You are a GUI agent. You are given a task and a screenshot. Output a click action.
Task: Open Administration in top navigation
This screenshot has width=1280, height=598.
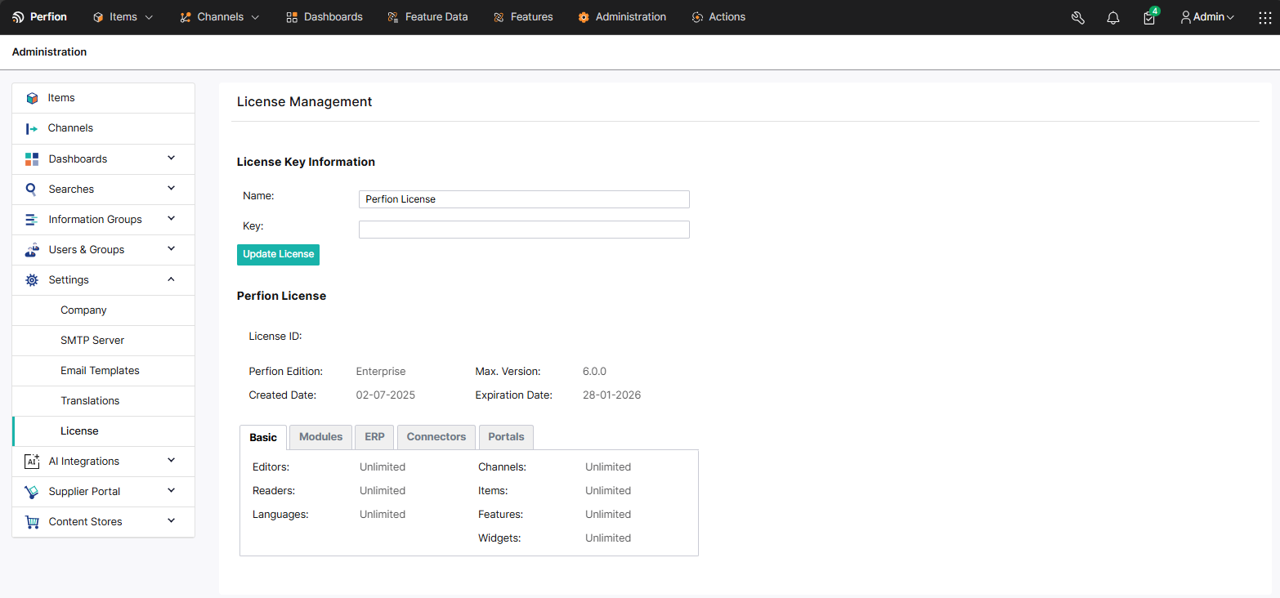622,17
